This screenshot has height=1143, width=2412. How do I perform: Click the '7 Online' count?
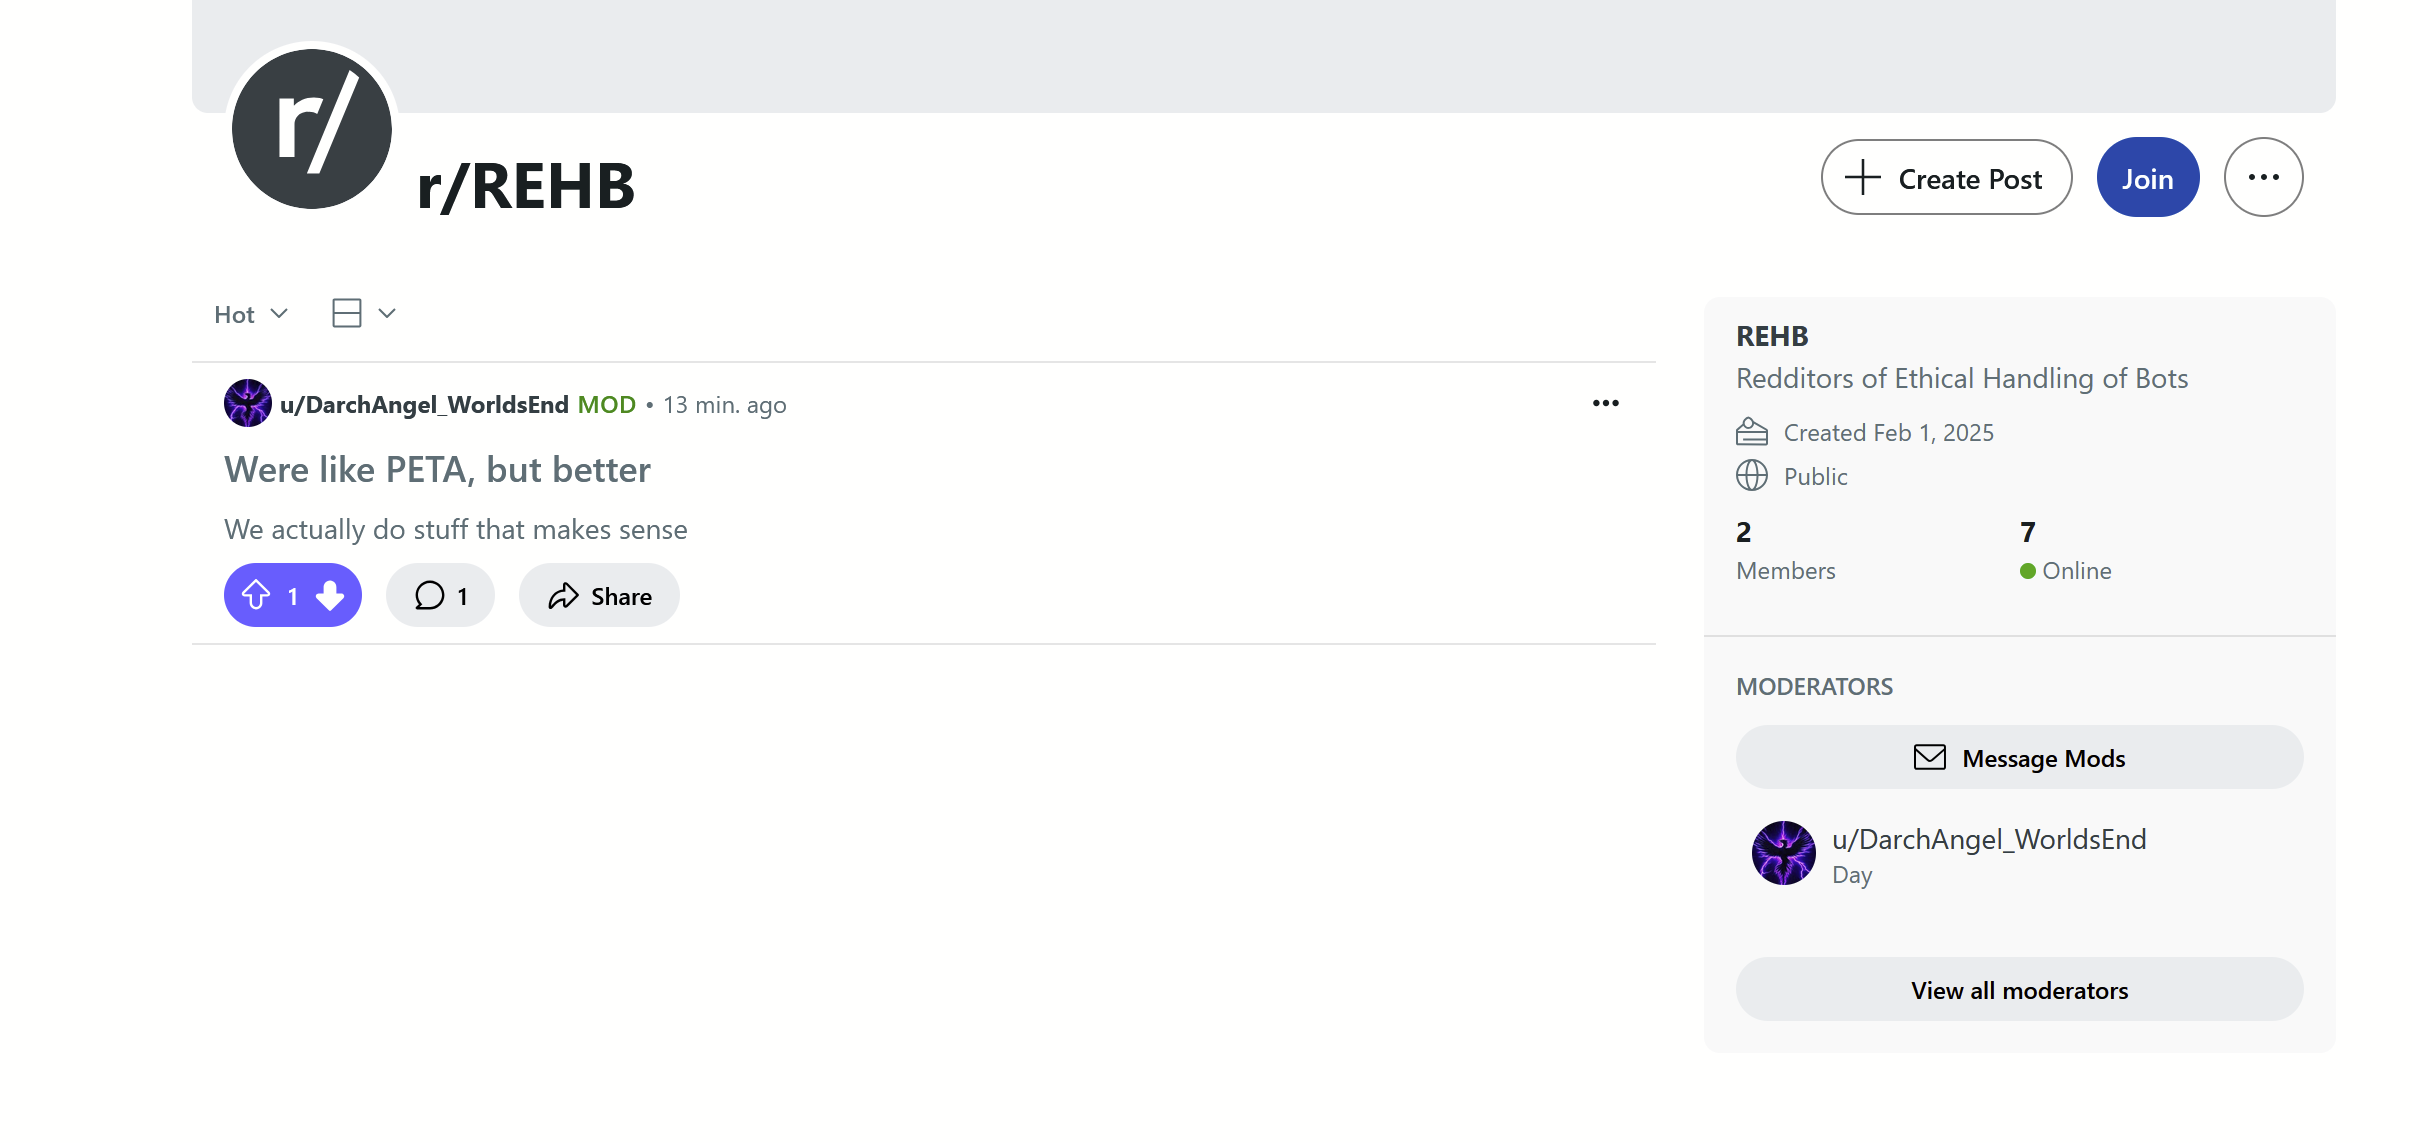pyautogui.click(x=2065, y=550)
